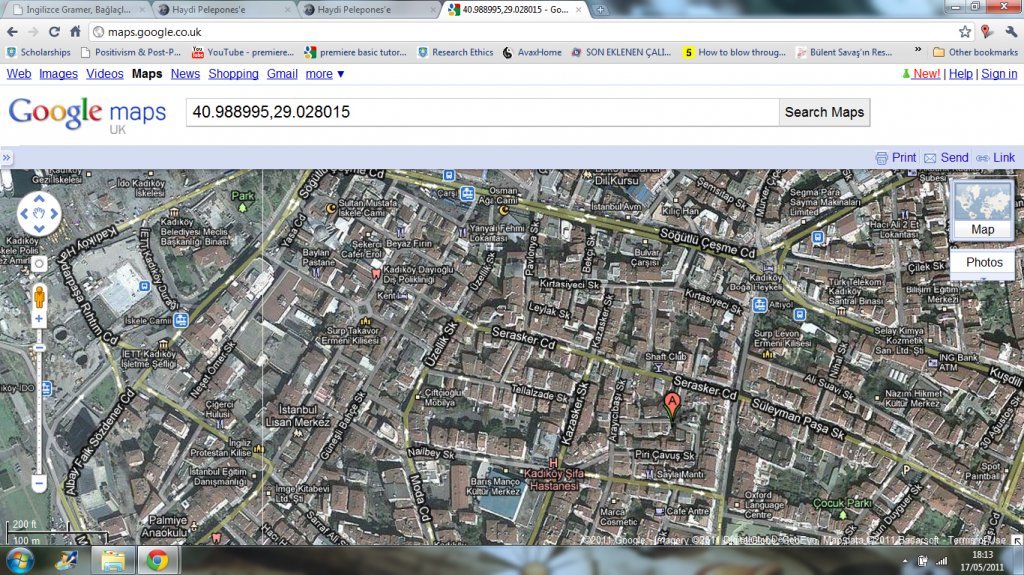Viewport: 1024px width, 575px height.
Task: Open the more dropdown menu
Action: tap(325, 74)
